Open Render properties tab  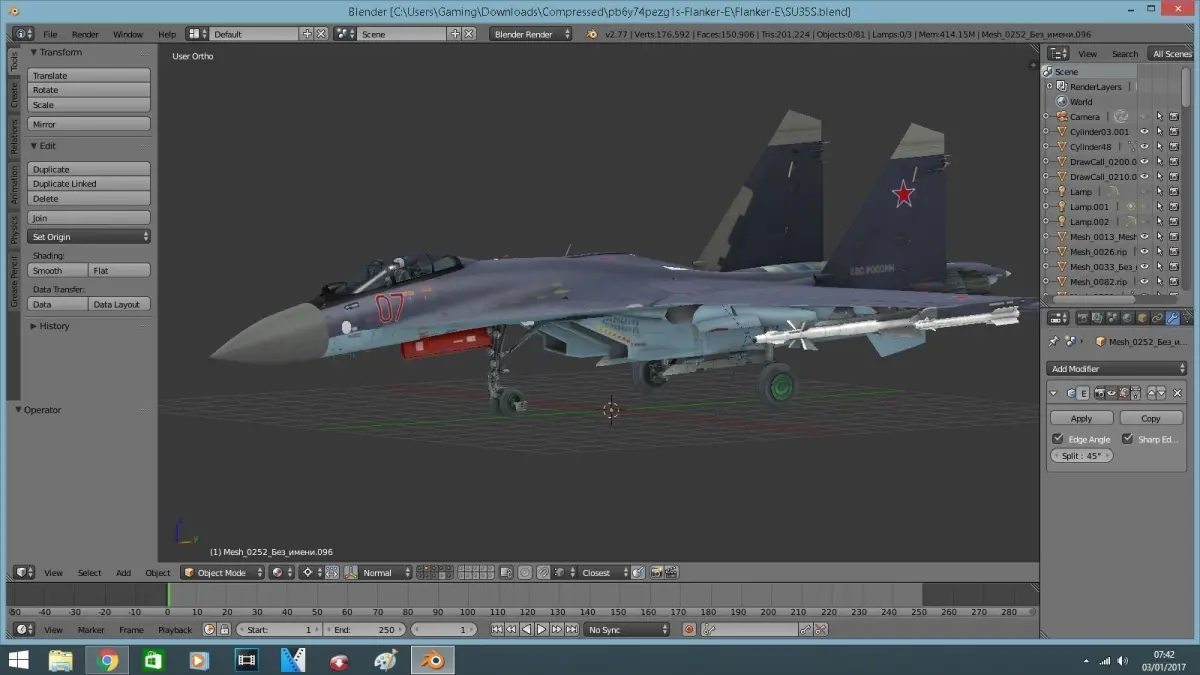1083,318
